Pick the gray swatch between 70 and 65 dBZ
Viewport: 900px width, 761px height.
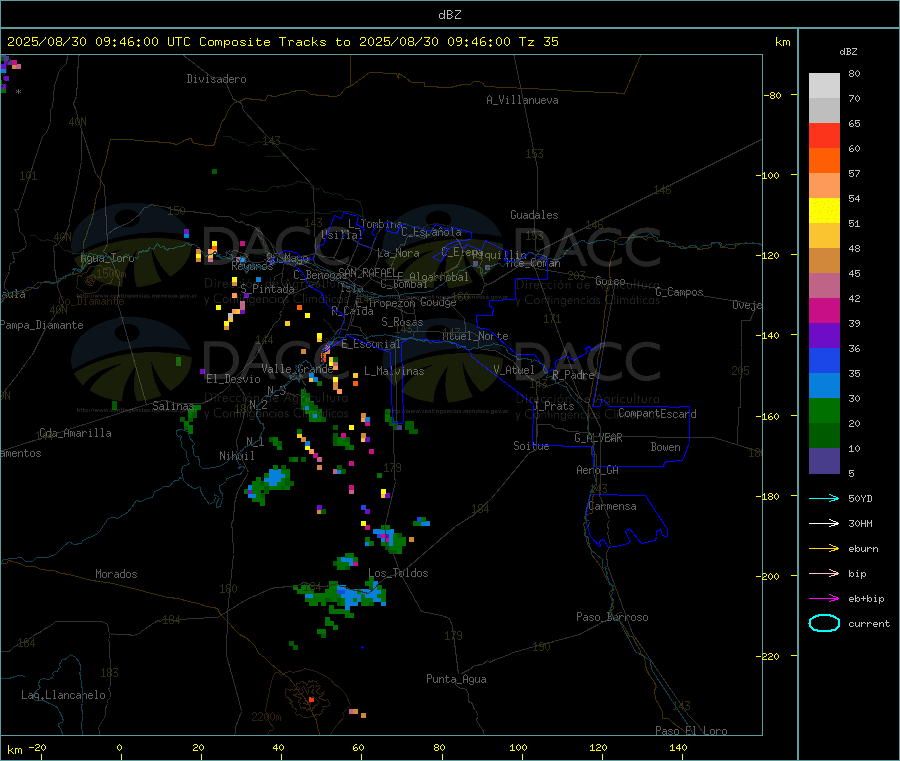tap(824, 111)
